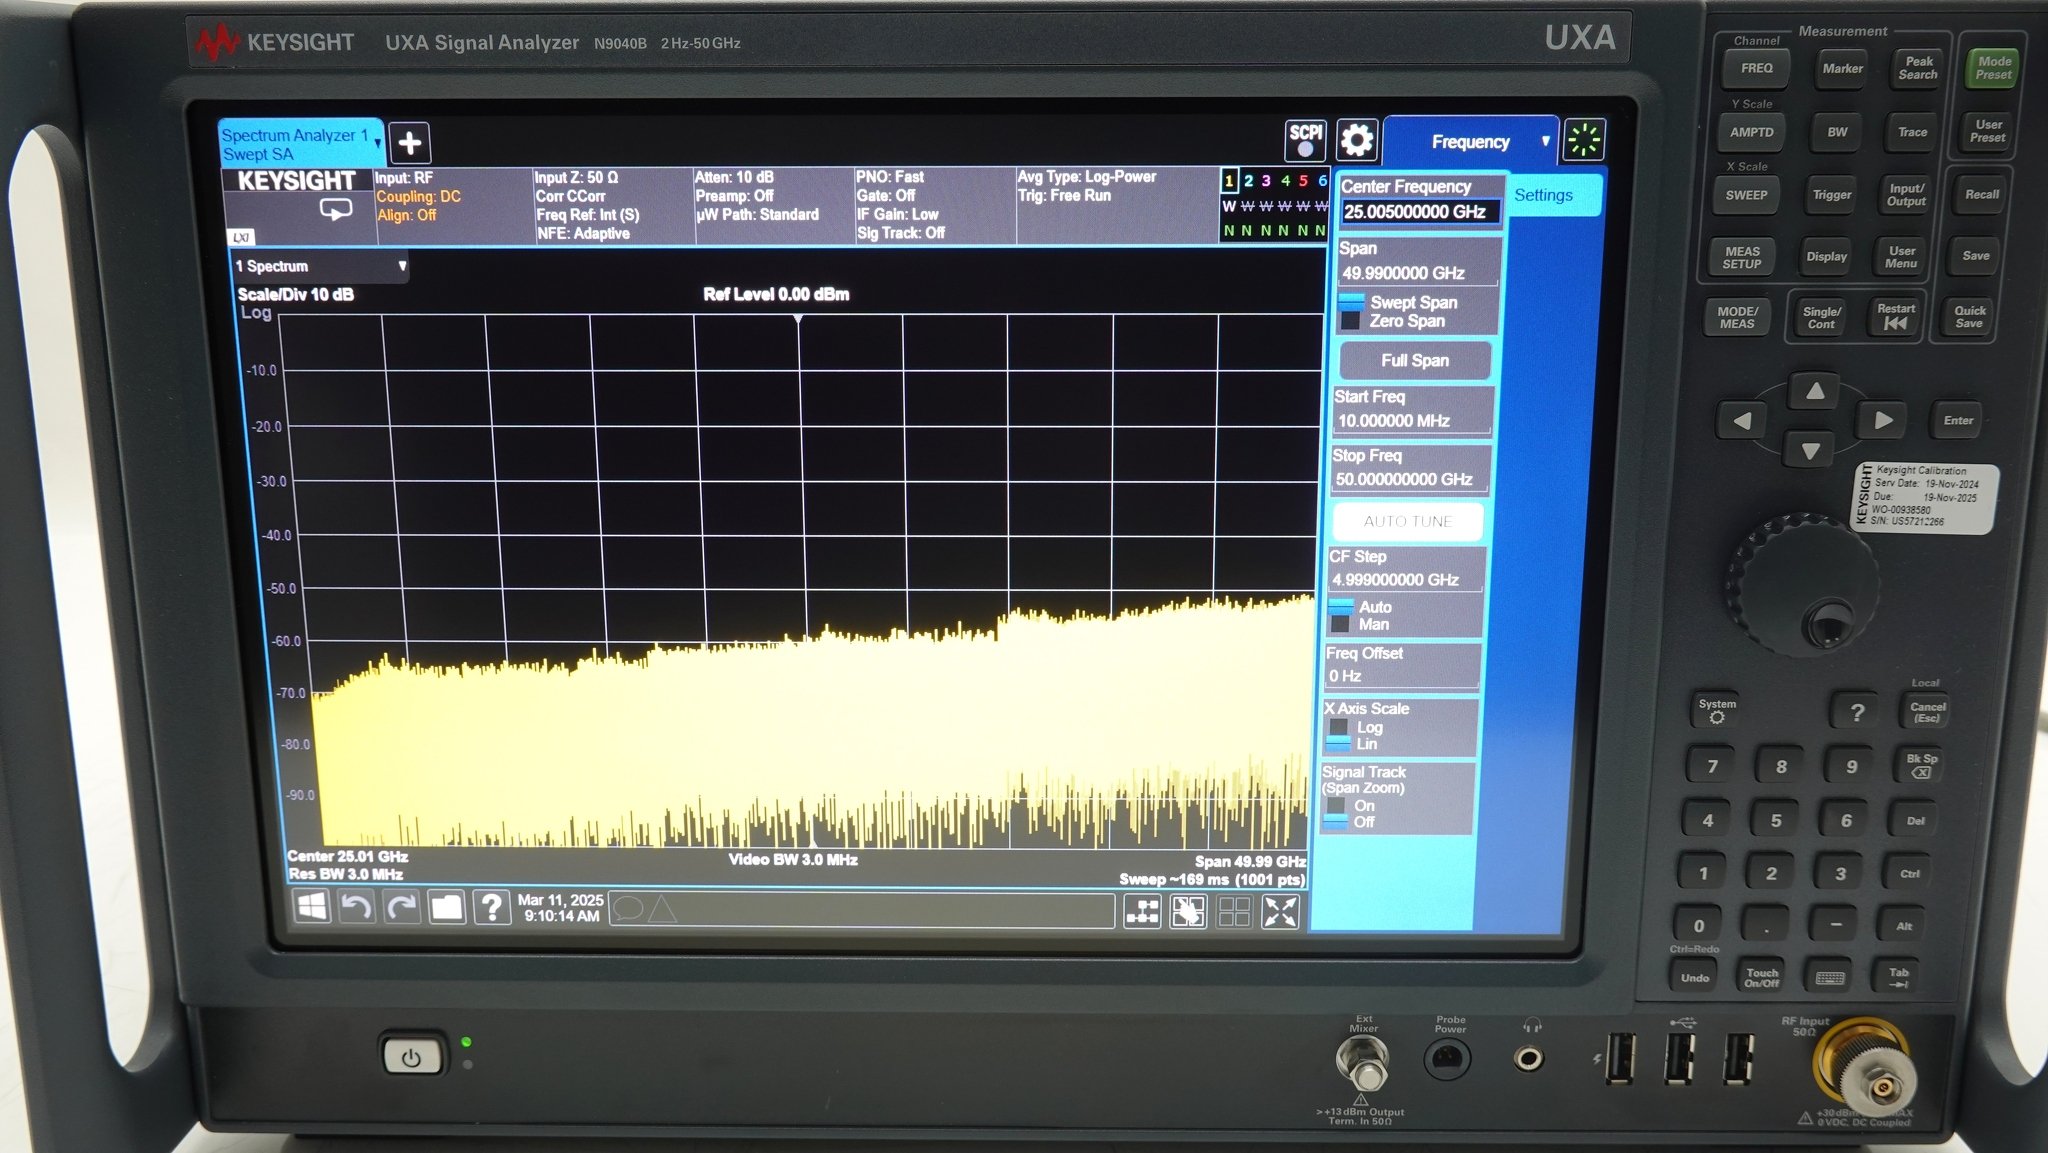Image resolution: width=2048 pixels, height=1153 pixels.
Task: Edit the CF Step value
Action: 1406,580
